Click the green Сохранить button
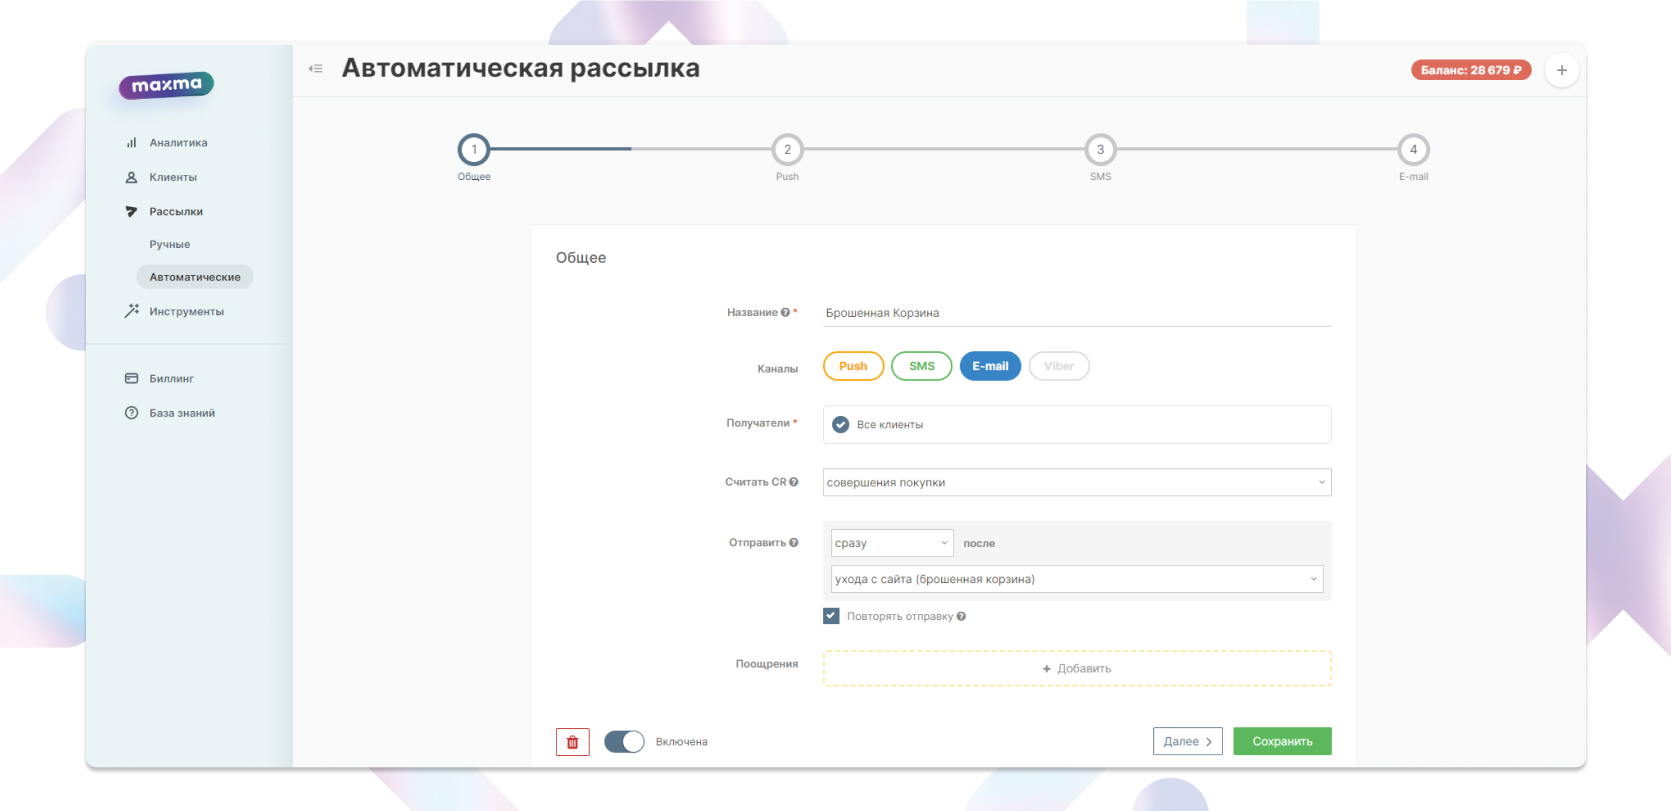 click(1282, 741)
